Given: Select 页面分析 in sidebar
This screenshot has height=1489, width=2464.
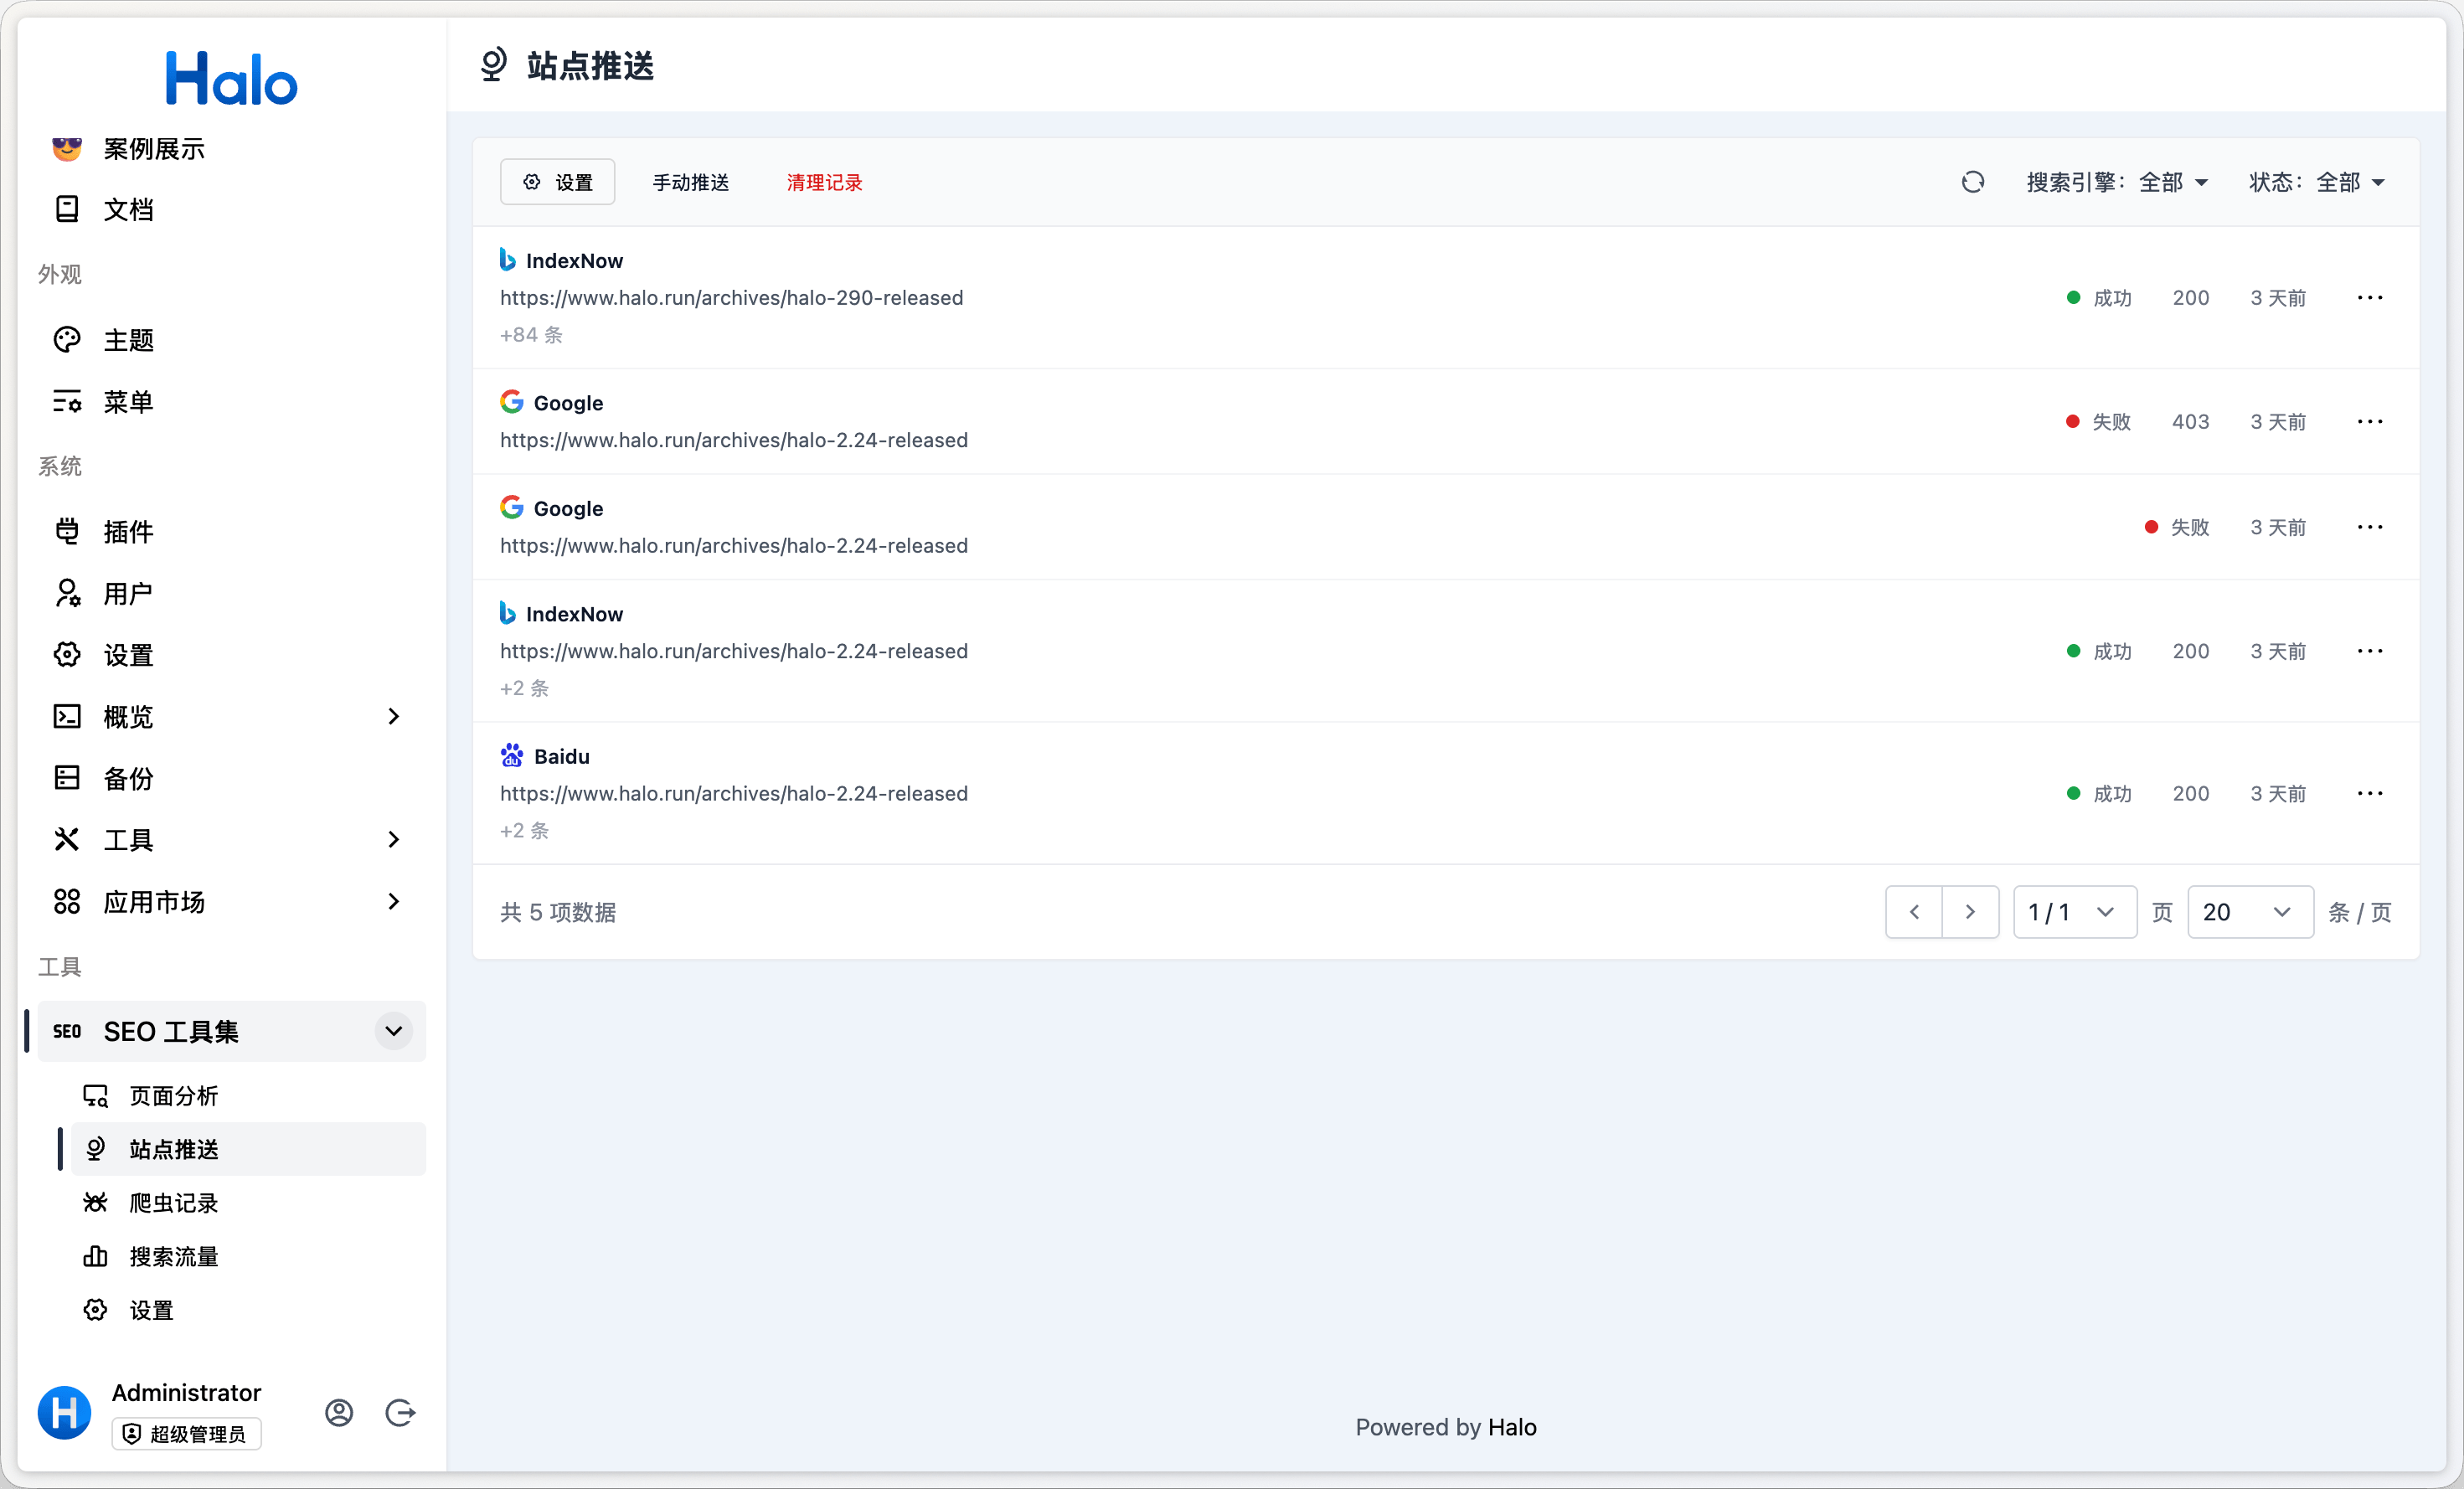Looking at the screenshot, I should coord(173,1096).
